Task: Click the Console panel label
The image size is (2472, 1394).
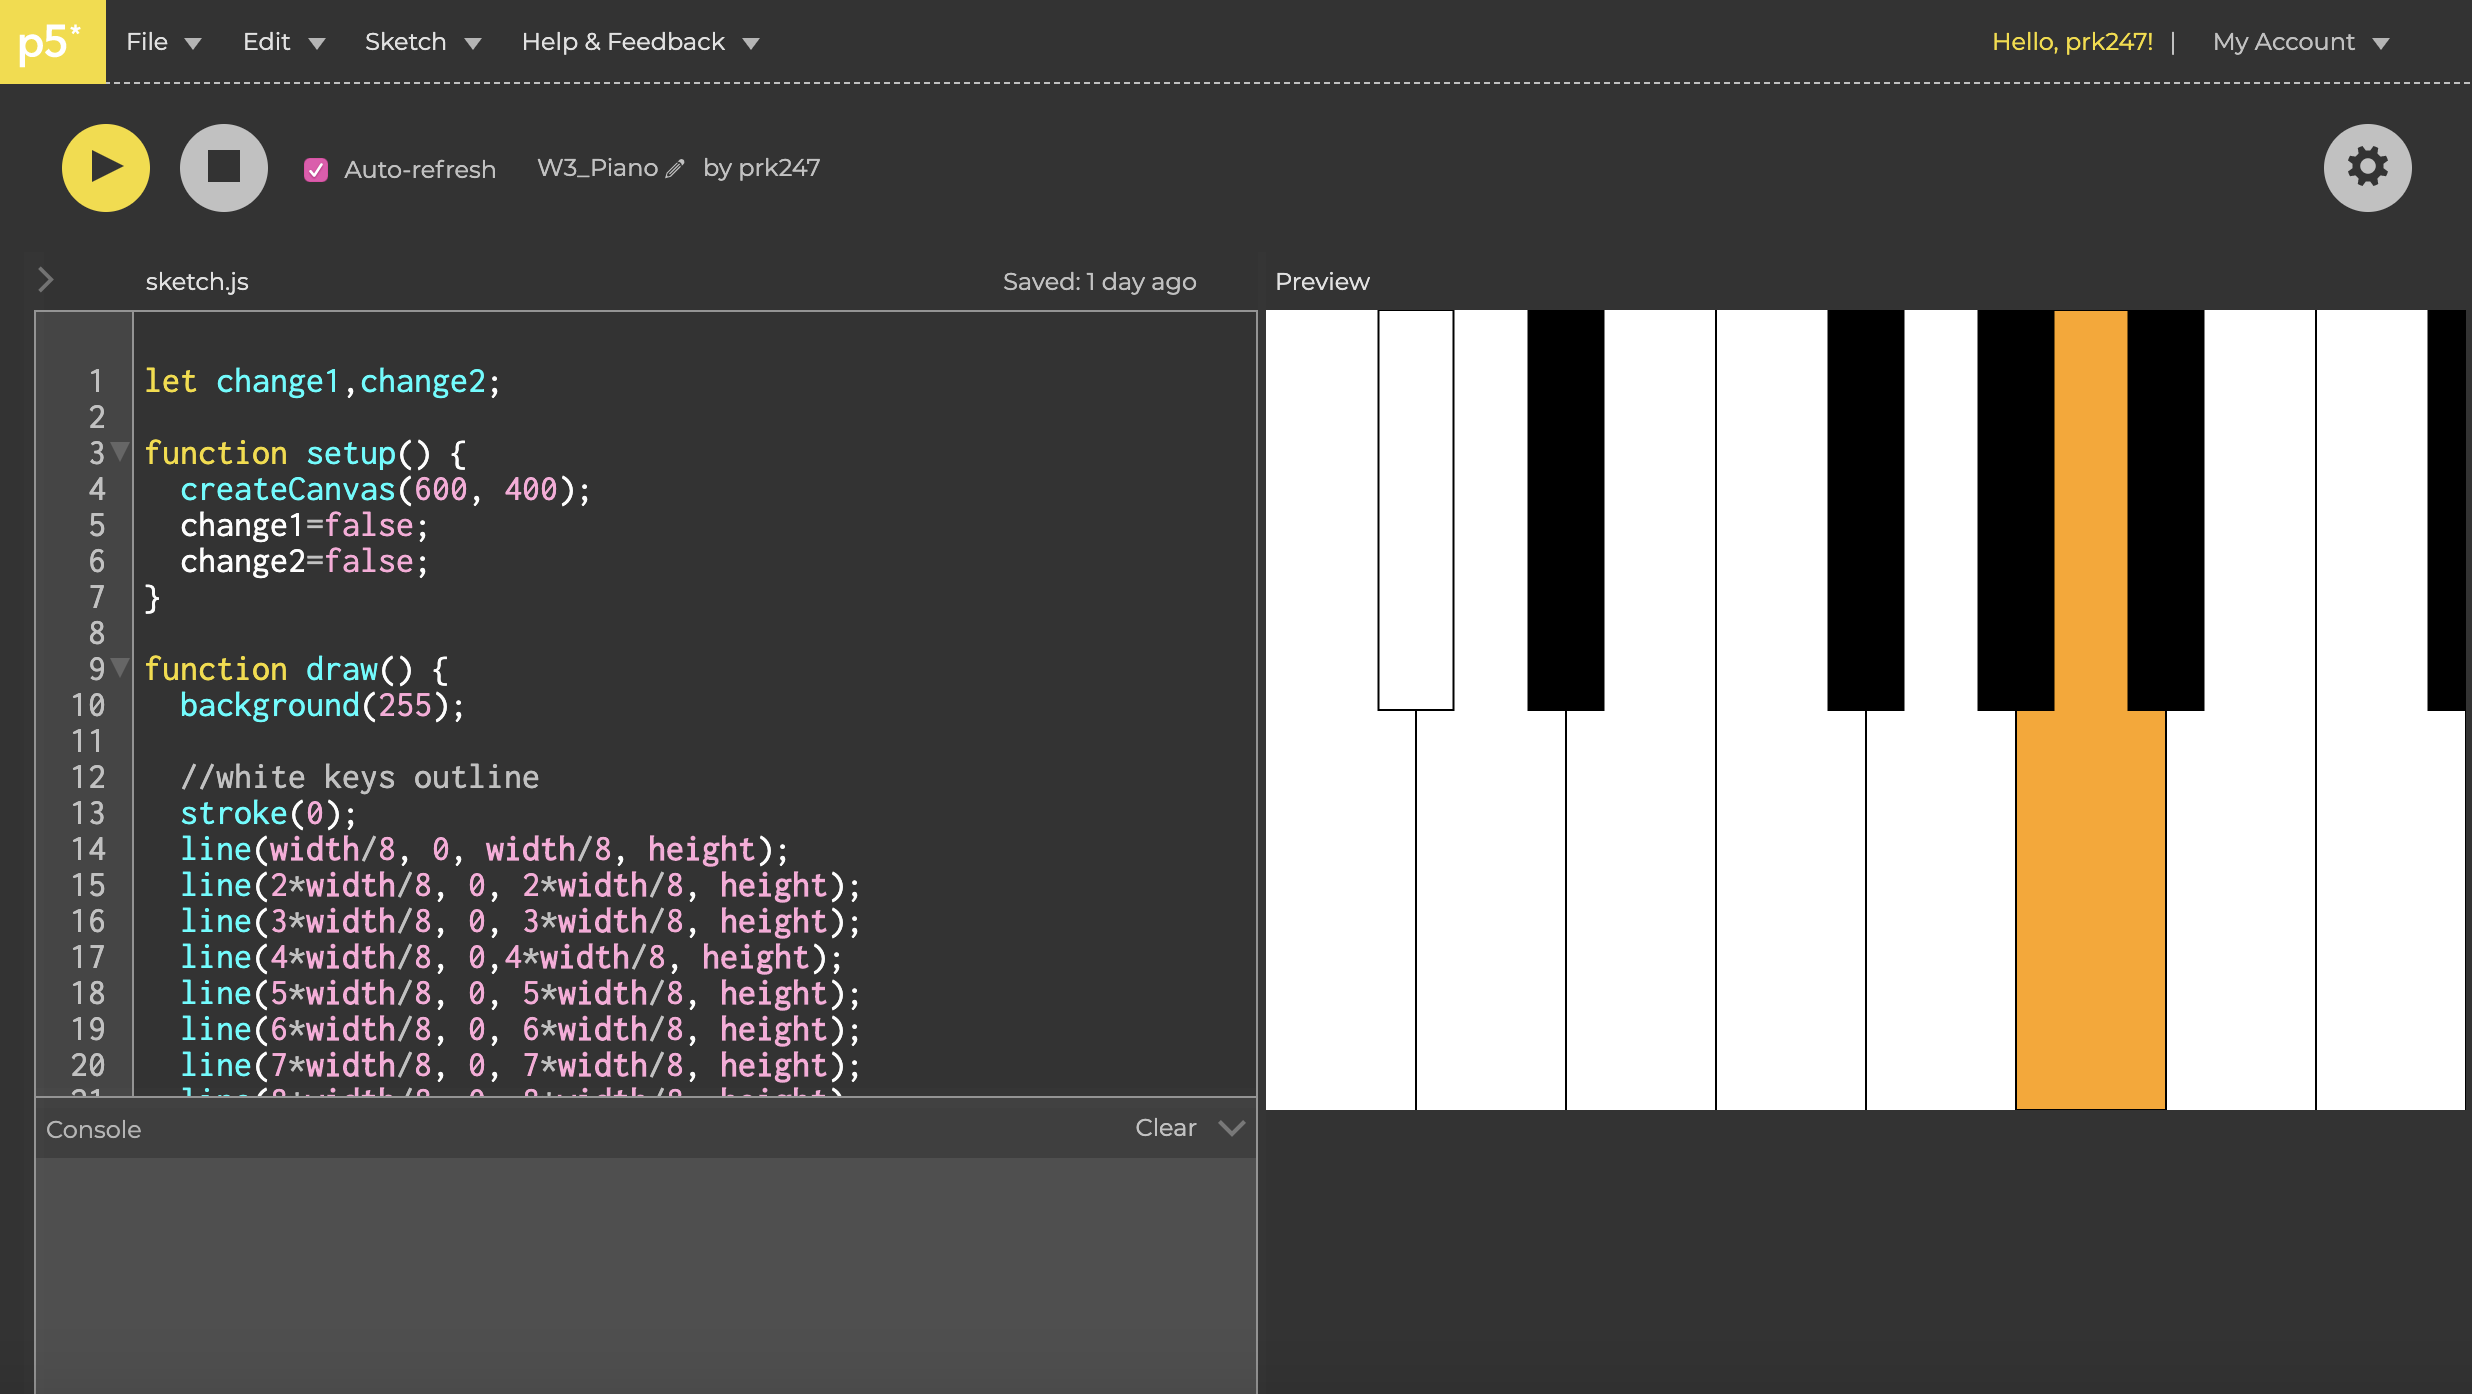Action: click(94, 1129)
